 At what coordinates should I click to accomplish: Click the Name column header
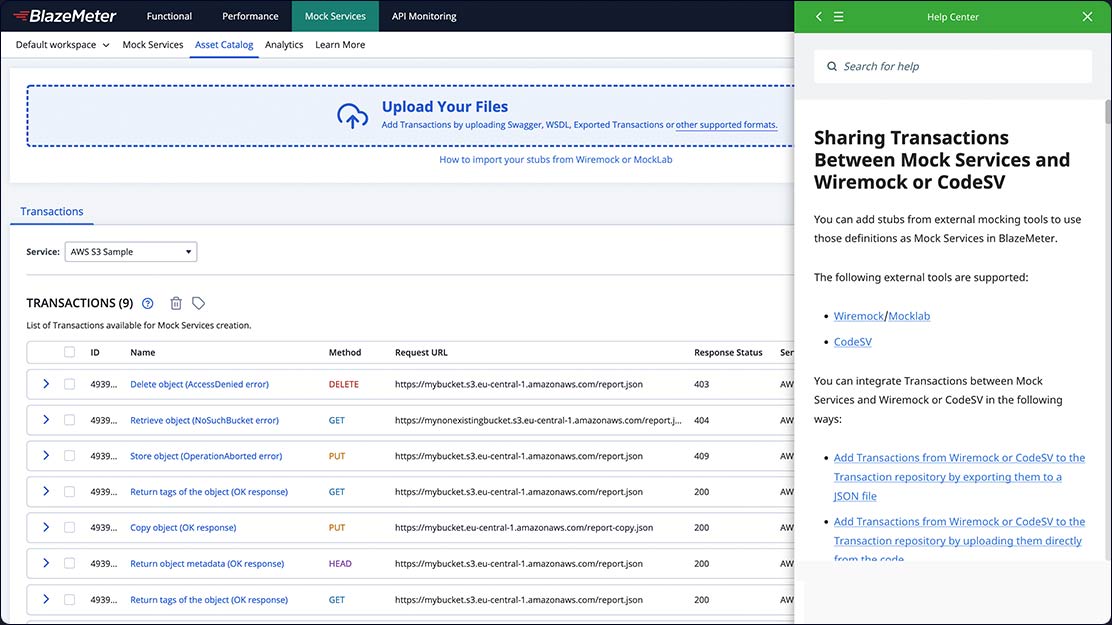coord(143,352)
